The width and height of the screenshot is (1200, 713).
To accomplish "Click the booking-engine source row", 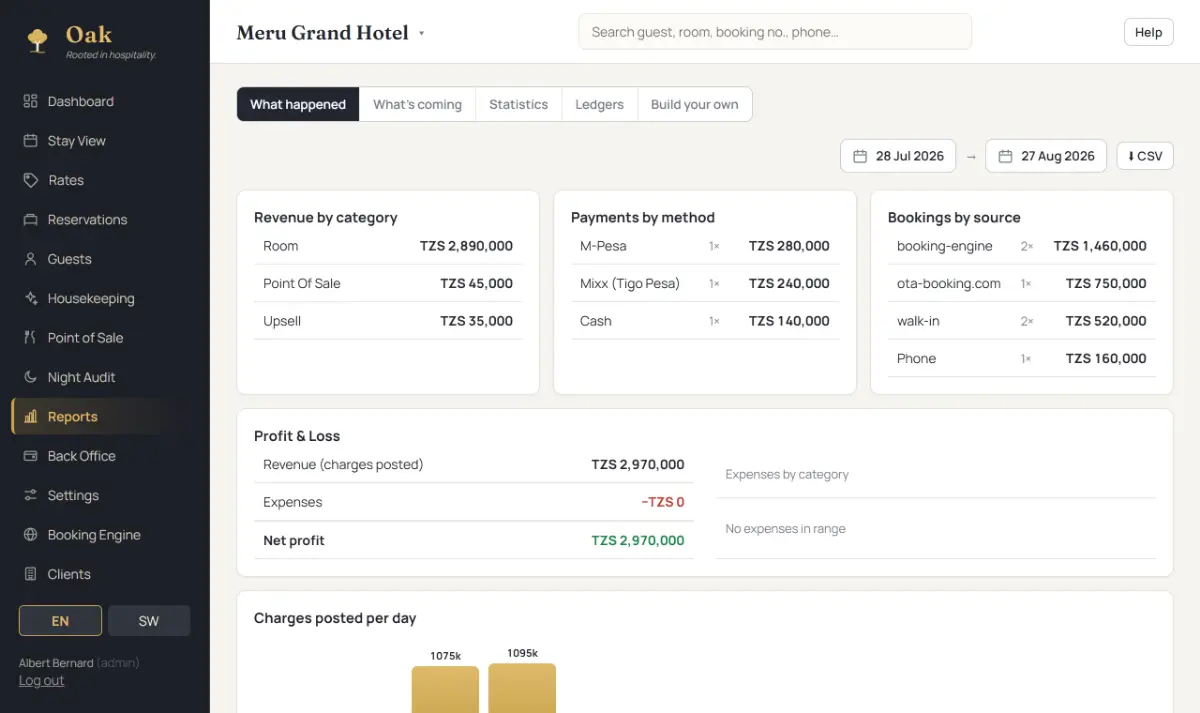I will coord(1022,246).
